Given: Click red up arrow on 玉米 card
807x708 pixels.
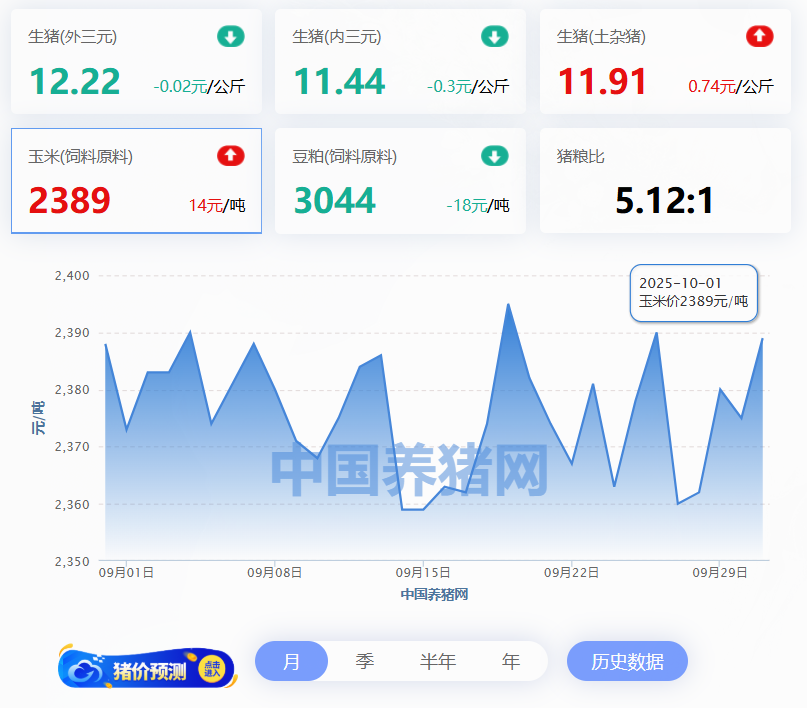Looking at the screenshot, I should coord(231,156).
